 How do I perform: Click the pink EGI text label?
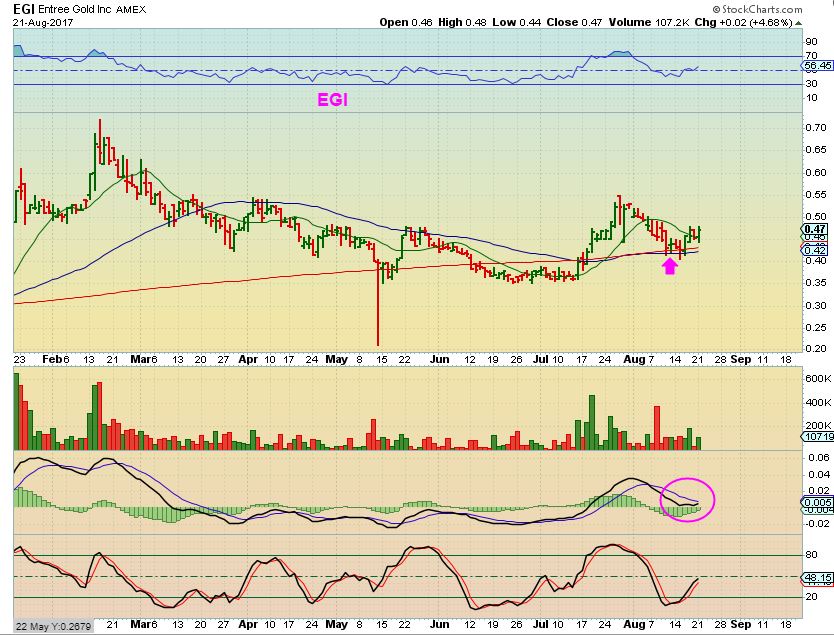pos(332,99)
